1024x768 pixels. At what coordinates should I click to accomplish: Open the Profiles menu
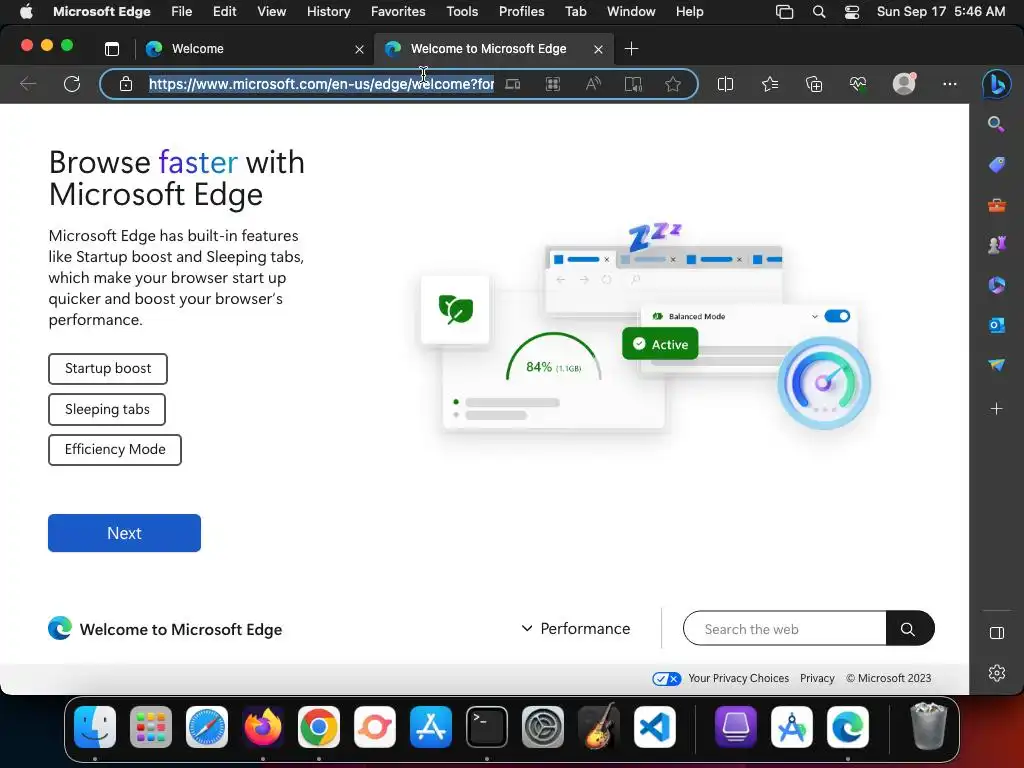521,12
